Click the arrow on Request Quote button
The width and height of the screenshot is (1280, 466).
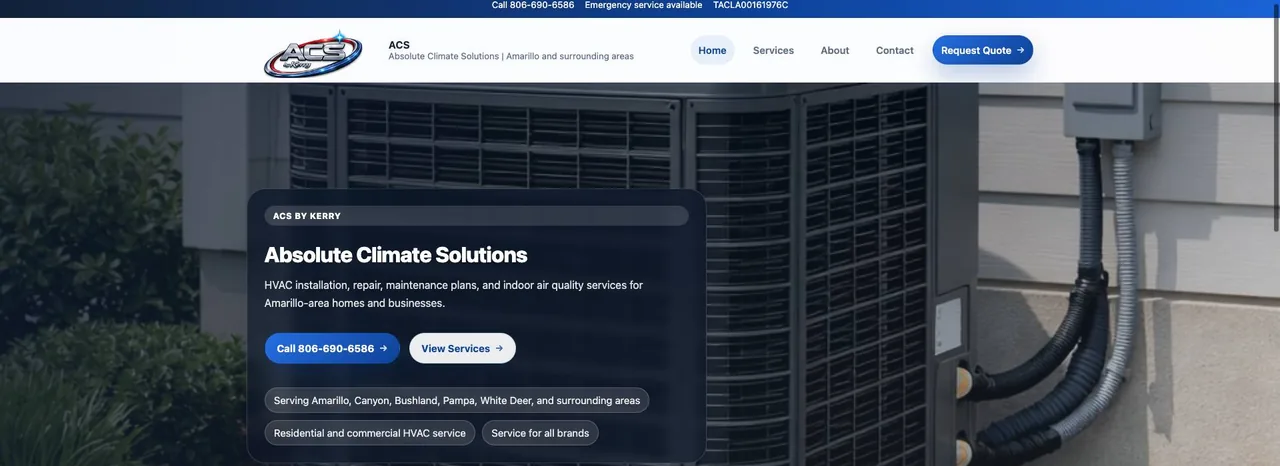point(1020,50)
